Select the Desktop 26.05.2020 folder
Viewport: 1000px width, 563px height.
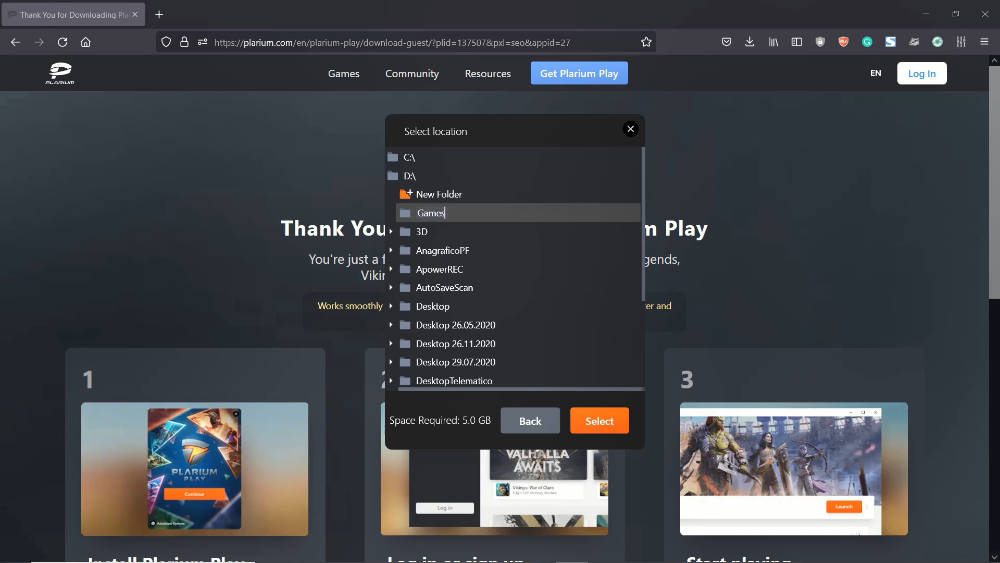[x=455, y=325]
